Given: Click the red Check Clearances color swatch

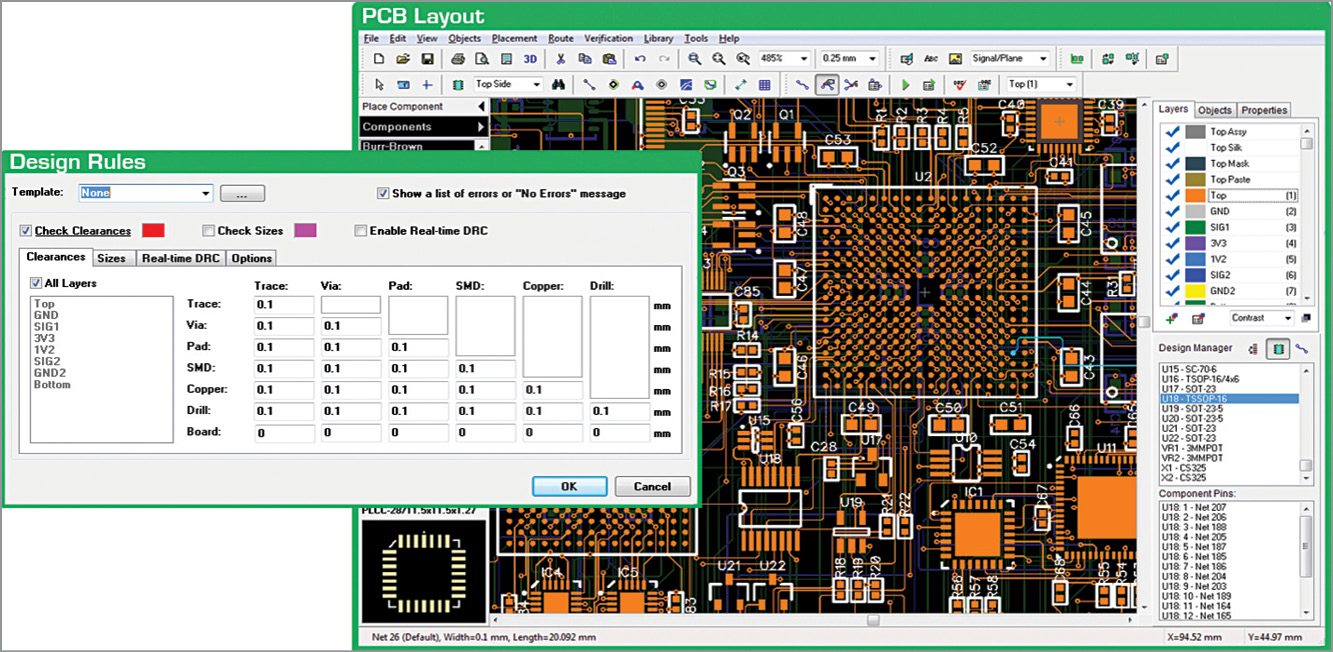Looking at the screenshot, I should [x=153, y=231].
